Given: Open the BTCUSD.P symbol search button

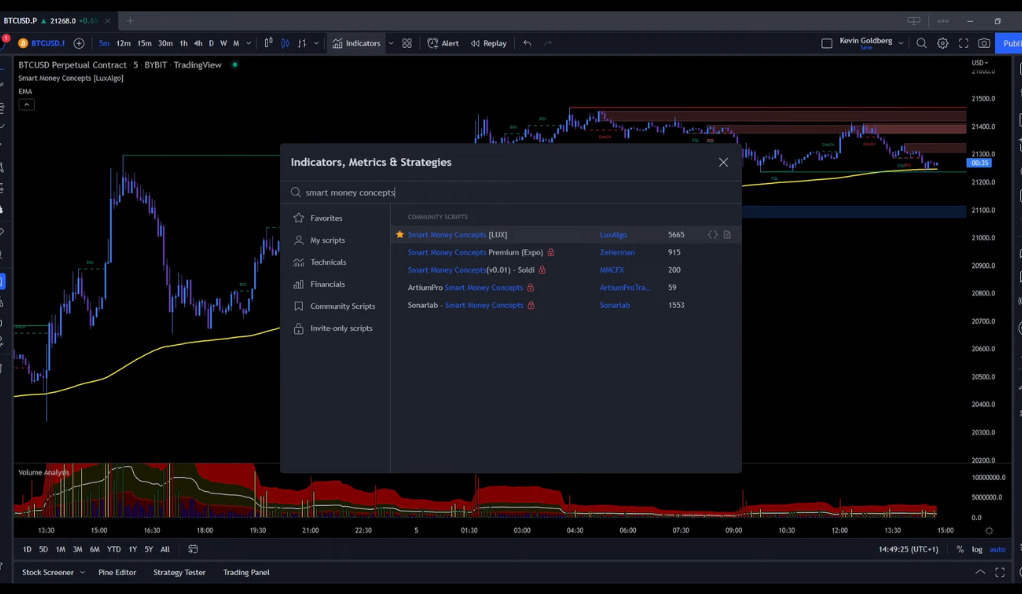Looking at the screenshot, I should click(42, 43).
